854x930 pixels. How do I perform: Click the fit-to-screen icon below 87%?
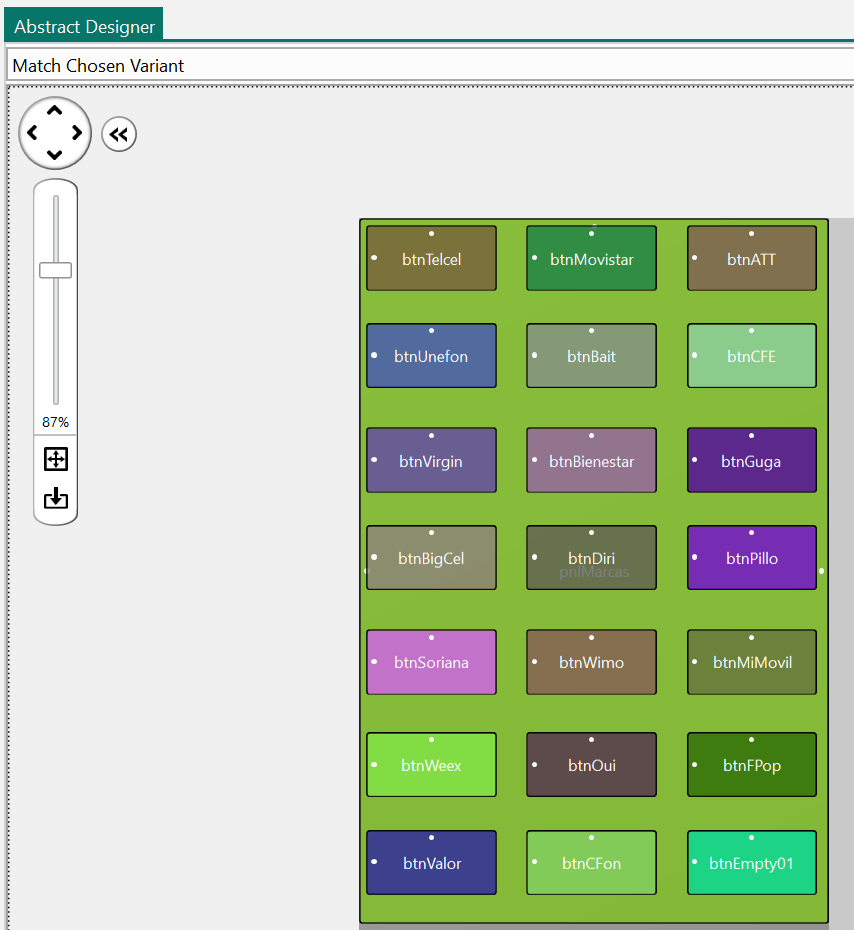(56, 459)
